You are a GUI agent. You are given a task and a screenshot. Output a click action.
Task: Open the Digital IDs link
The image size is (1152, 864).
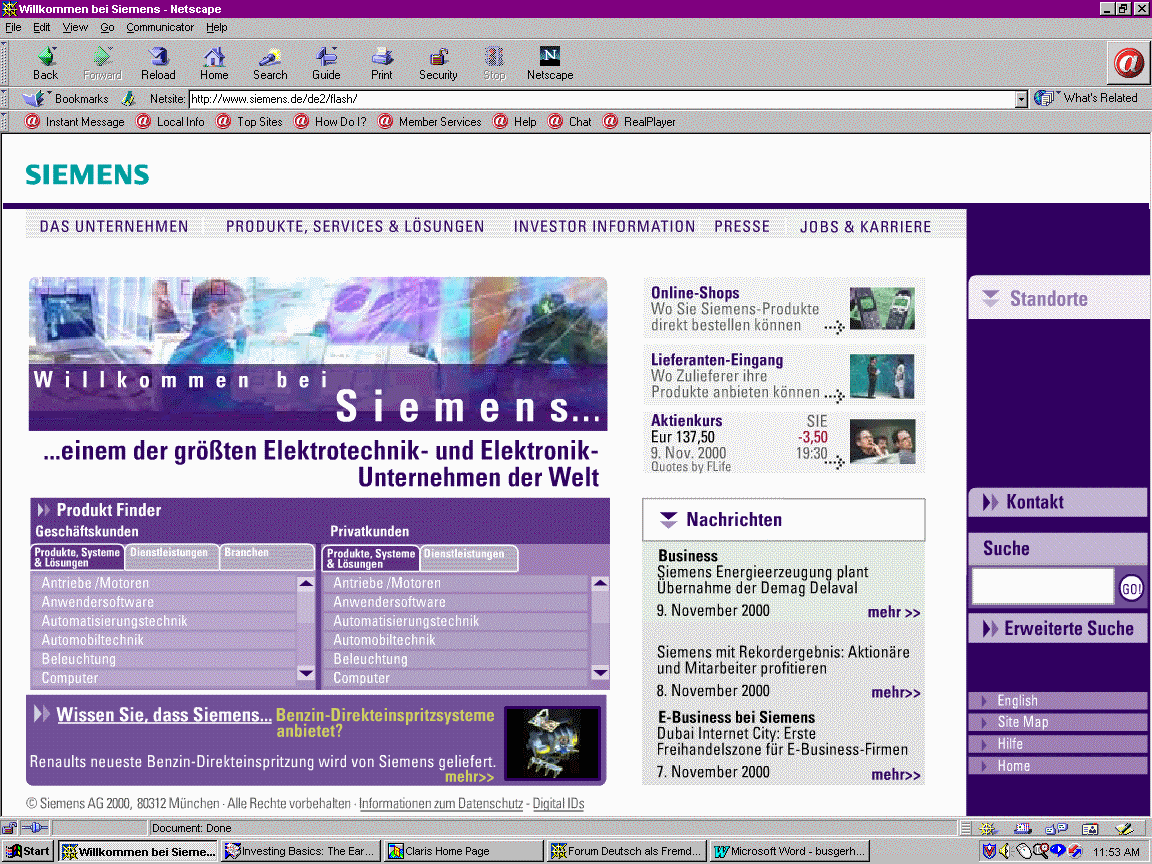pos(558,804)
